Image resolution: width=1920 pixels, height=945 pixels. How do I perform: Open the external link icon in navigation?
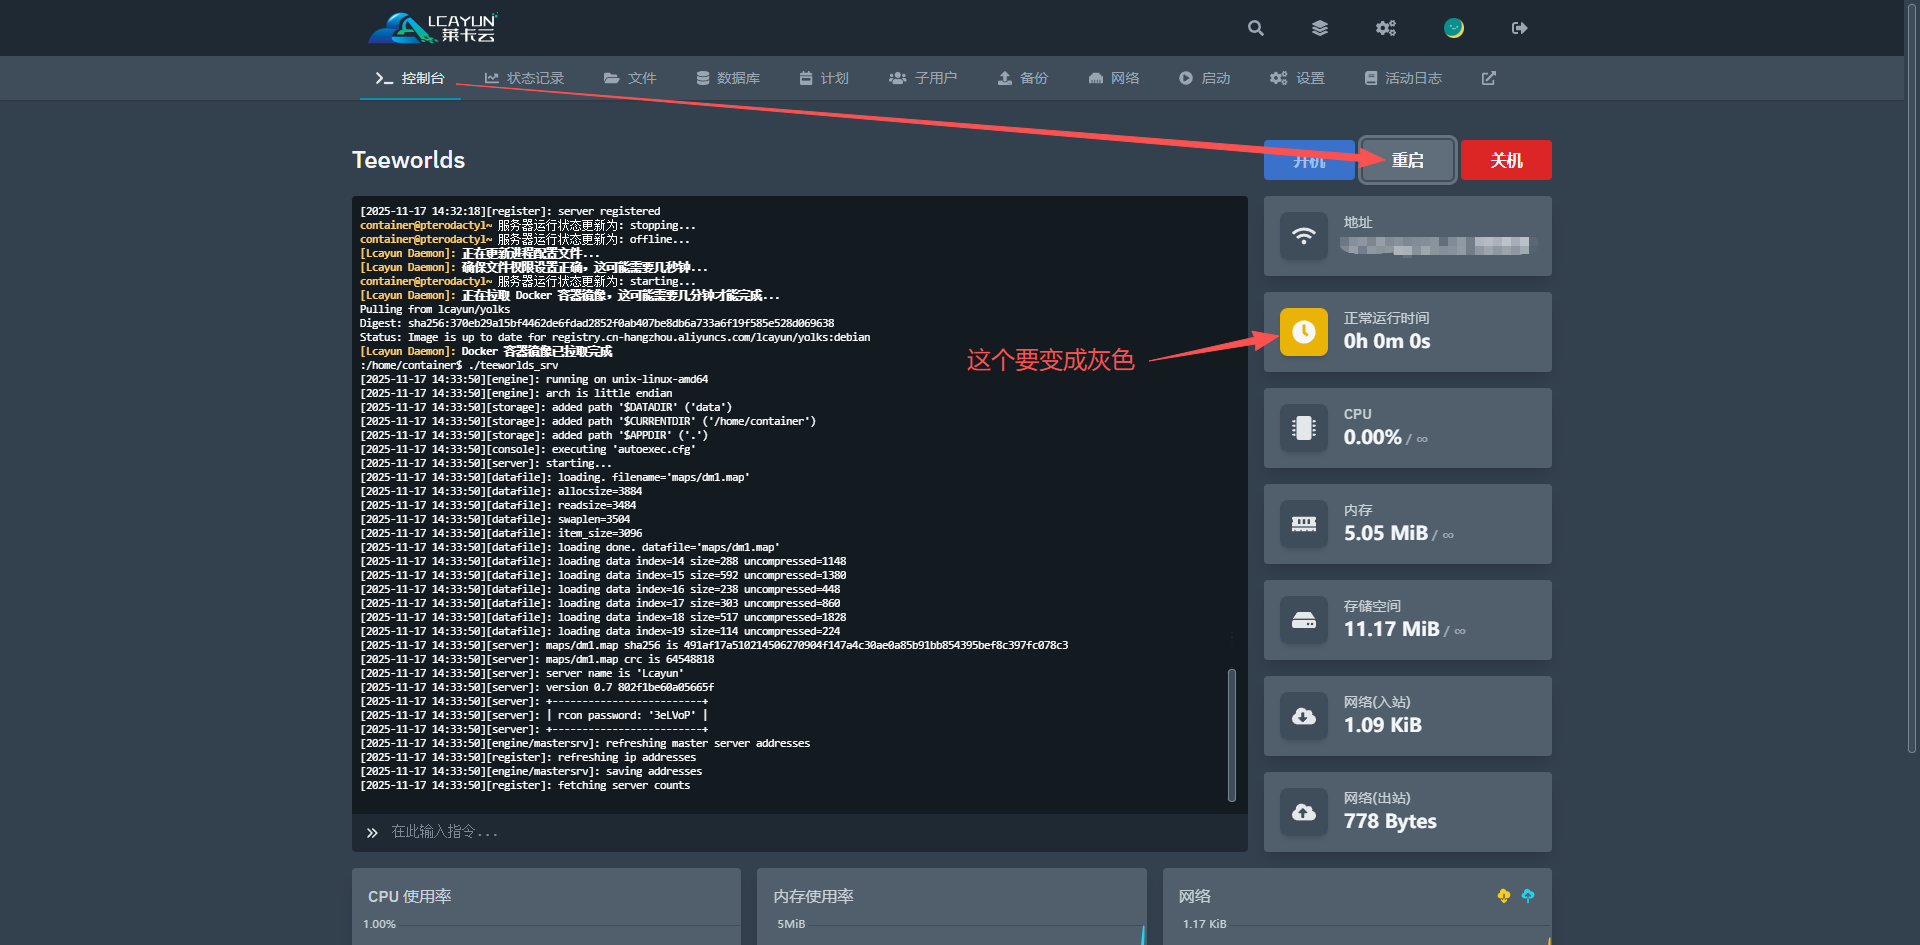(1488, 78)
